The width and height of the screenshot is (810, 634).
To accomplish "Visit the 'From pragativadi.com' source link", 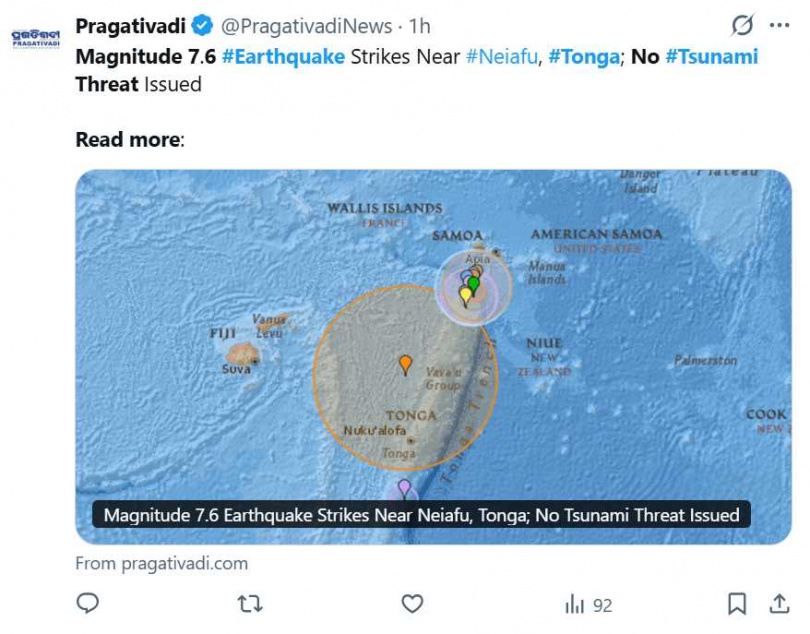I will (x=162, y=563).
